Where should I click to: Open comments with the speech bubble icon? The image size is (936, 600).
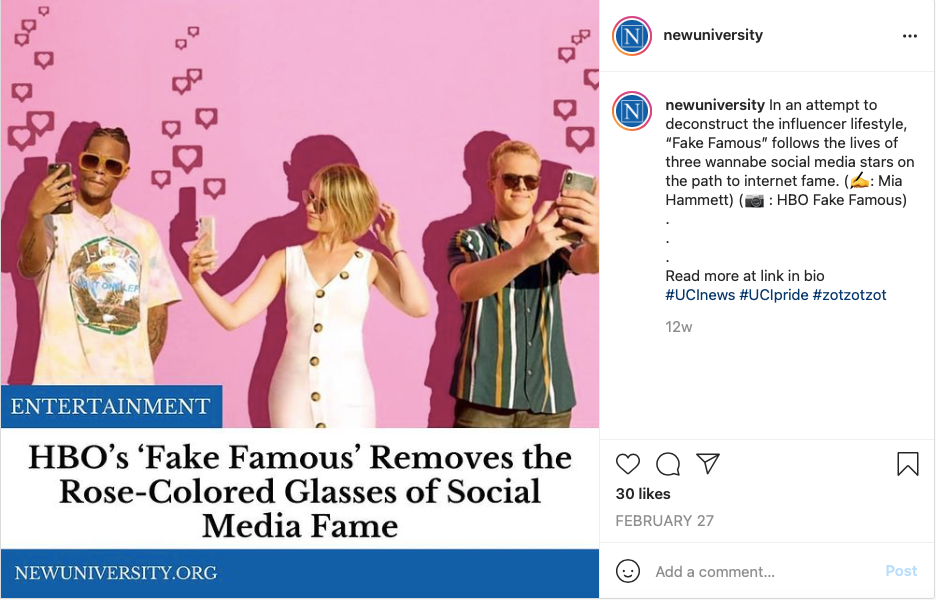click(668, 464)
